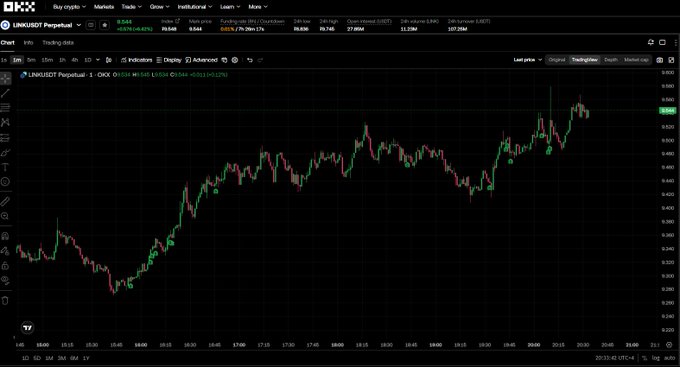The width and height of the screenshot is (680, 367).
Task: Open the Advanced options
Action: coord(201,60)
